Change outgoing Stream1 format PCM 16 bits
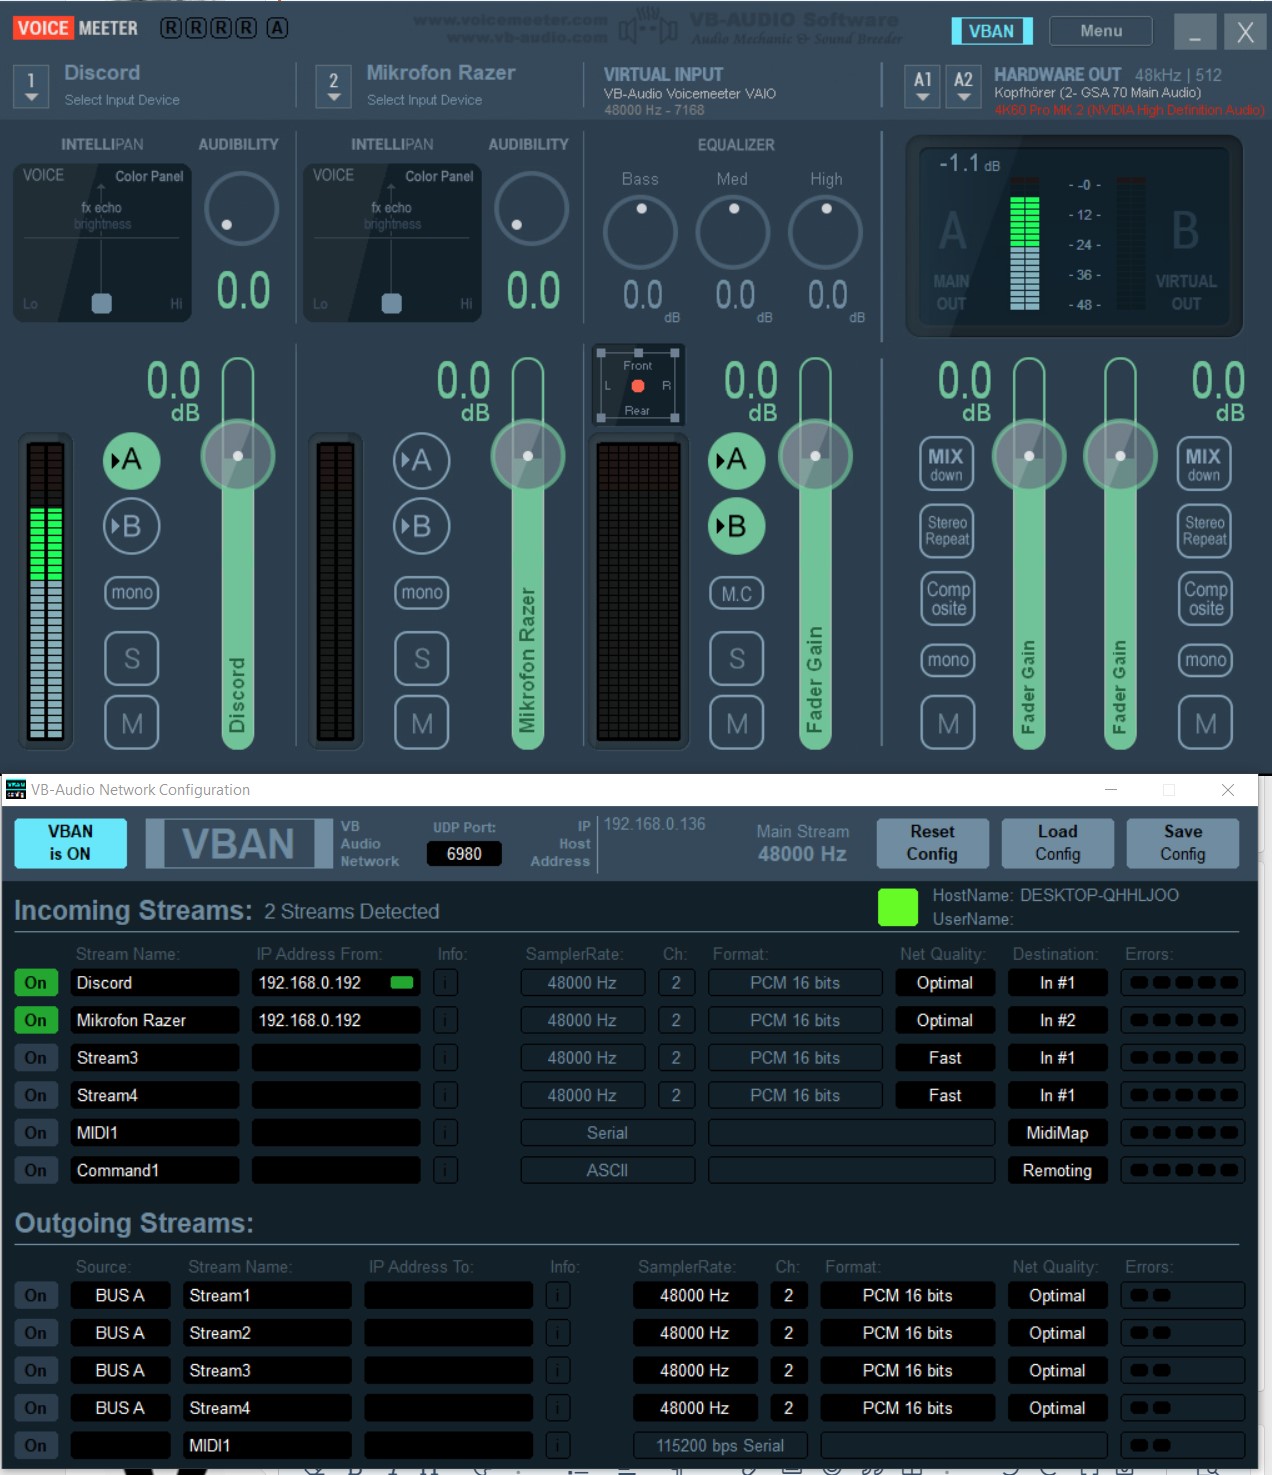The width and height of the screenshot is (1272, 1475). (x=907, y=1295)
